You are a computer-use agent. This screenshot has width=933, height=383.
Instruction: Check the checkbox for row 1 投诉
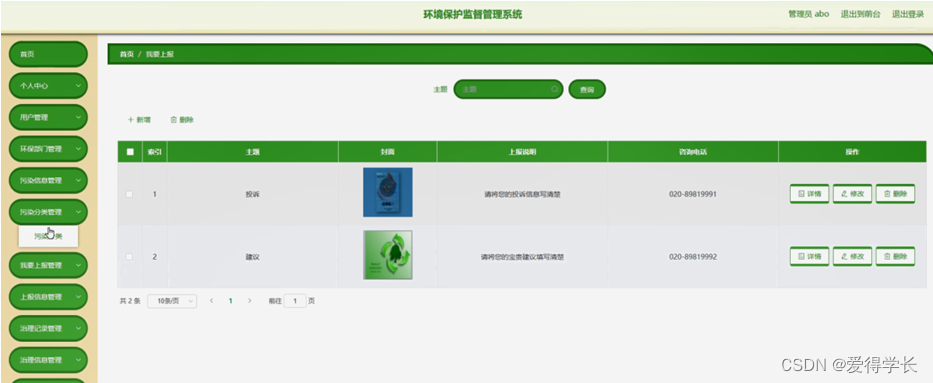click(x=130, y=194)
